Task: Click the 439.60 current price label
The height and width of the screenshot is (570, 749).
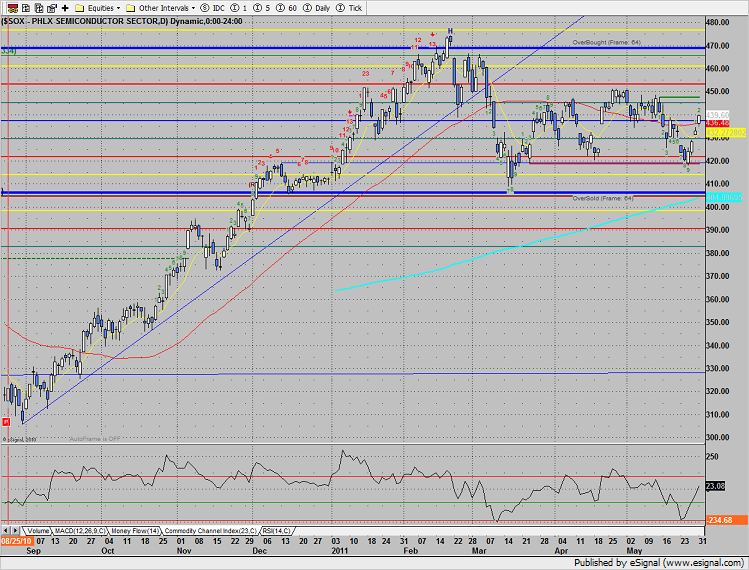Action: click(717, 115)
